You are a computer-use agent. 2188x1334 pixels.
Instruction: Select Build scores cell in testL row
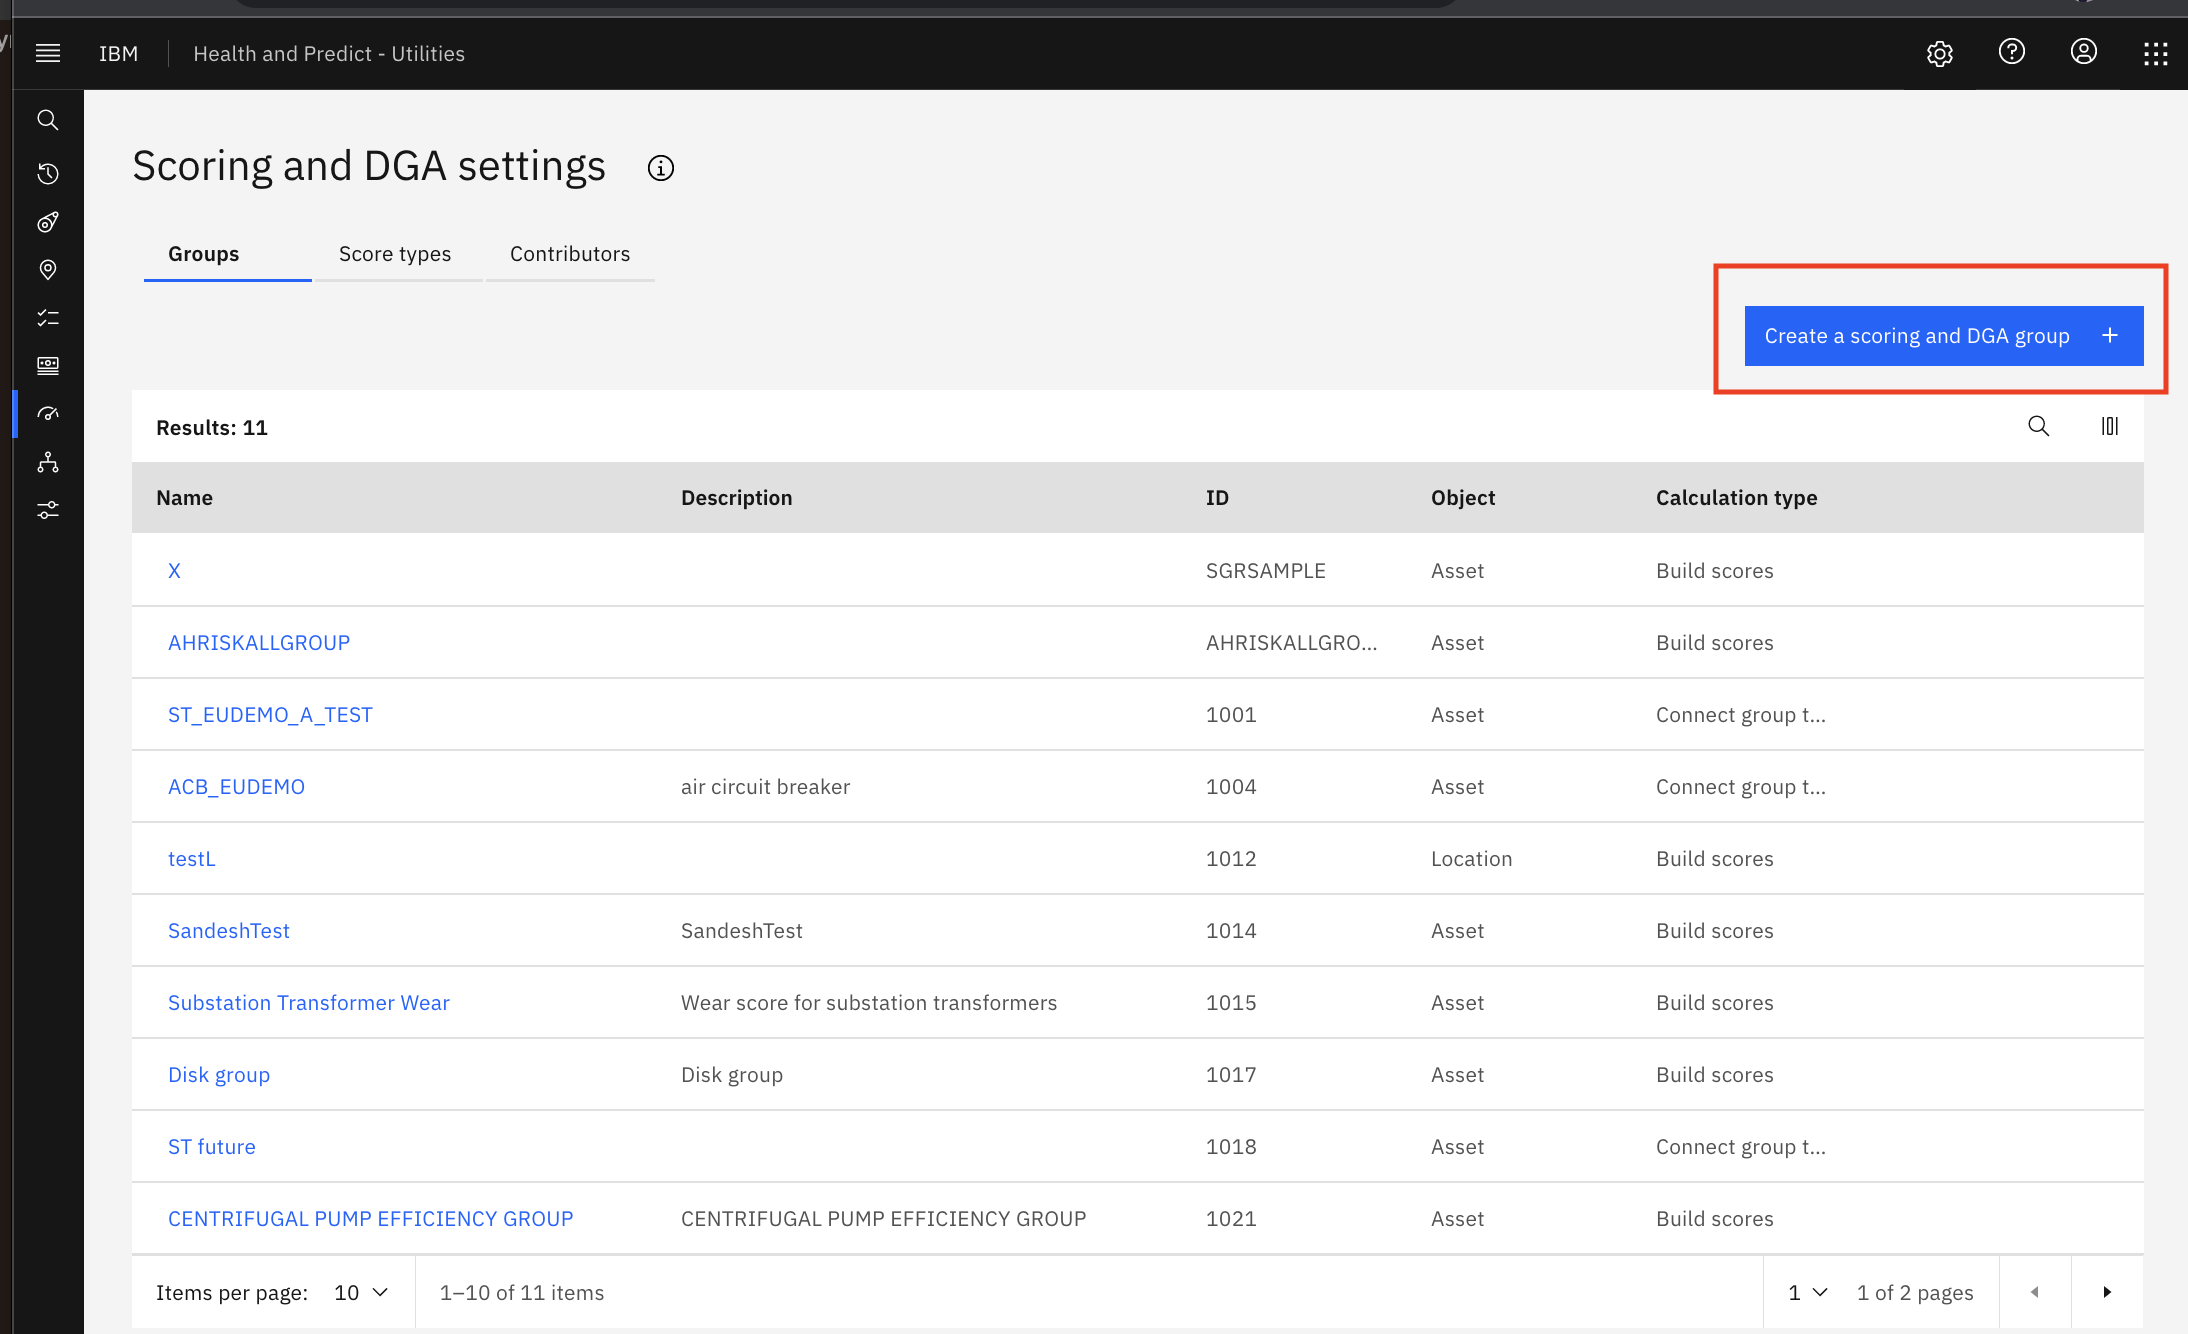pos(1715,859)
